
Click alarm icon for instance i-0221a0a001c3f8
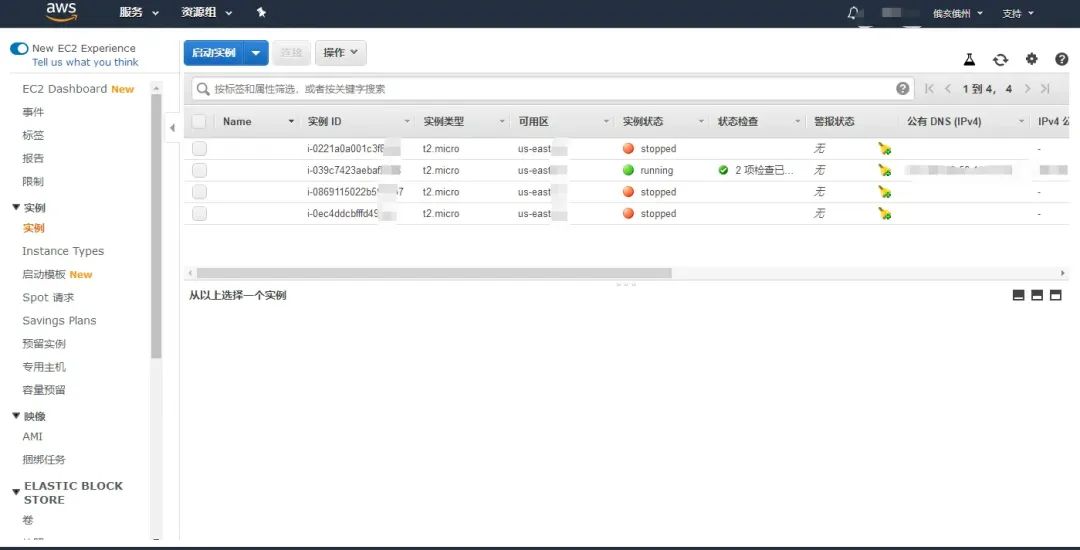[884, 149]
